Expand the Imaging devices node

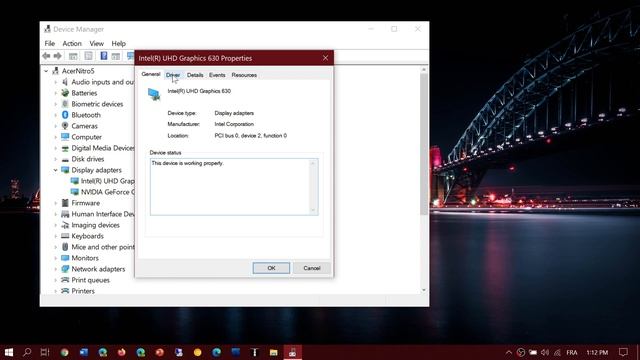point(56,225)
